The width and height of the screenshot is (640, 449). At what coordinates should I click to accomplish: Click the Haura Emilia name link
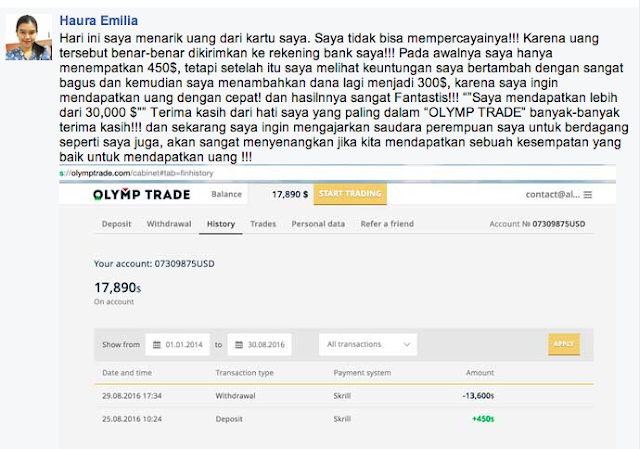point(99,20)
